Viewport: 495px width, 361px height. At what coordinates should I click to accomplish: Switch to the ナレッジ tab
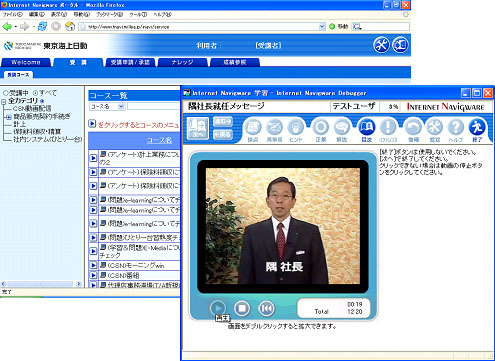(x=182, y=62)
